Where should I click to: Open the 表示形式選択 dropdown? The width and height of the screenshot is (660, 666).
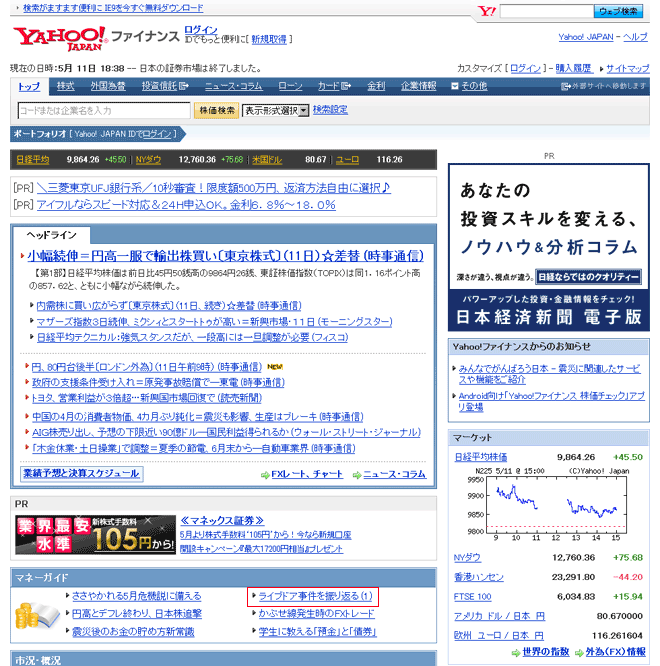point(275,110)
